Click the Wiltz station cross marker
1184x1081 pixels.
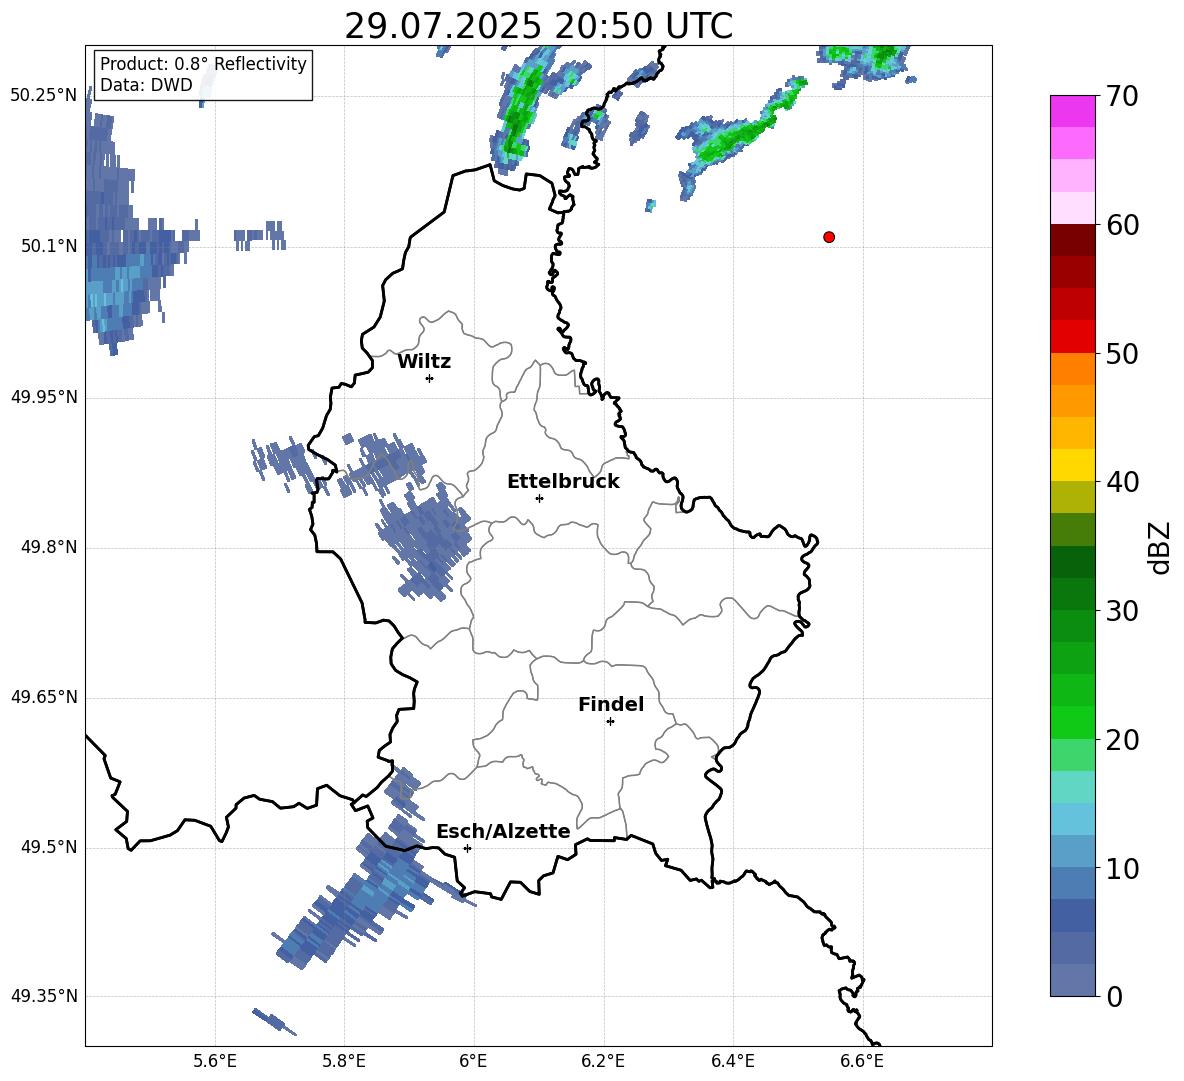(x=430, y=378)
